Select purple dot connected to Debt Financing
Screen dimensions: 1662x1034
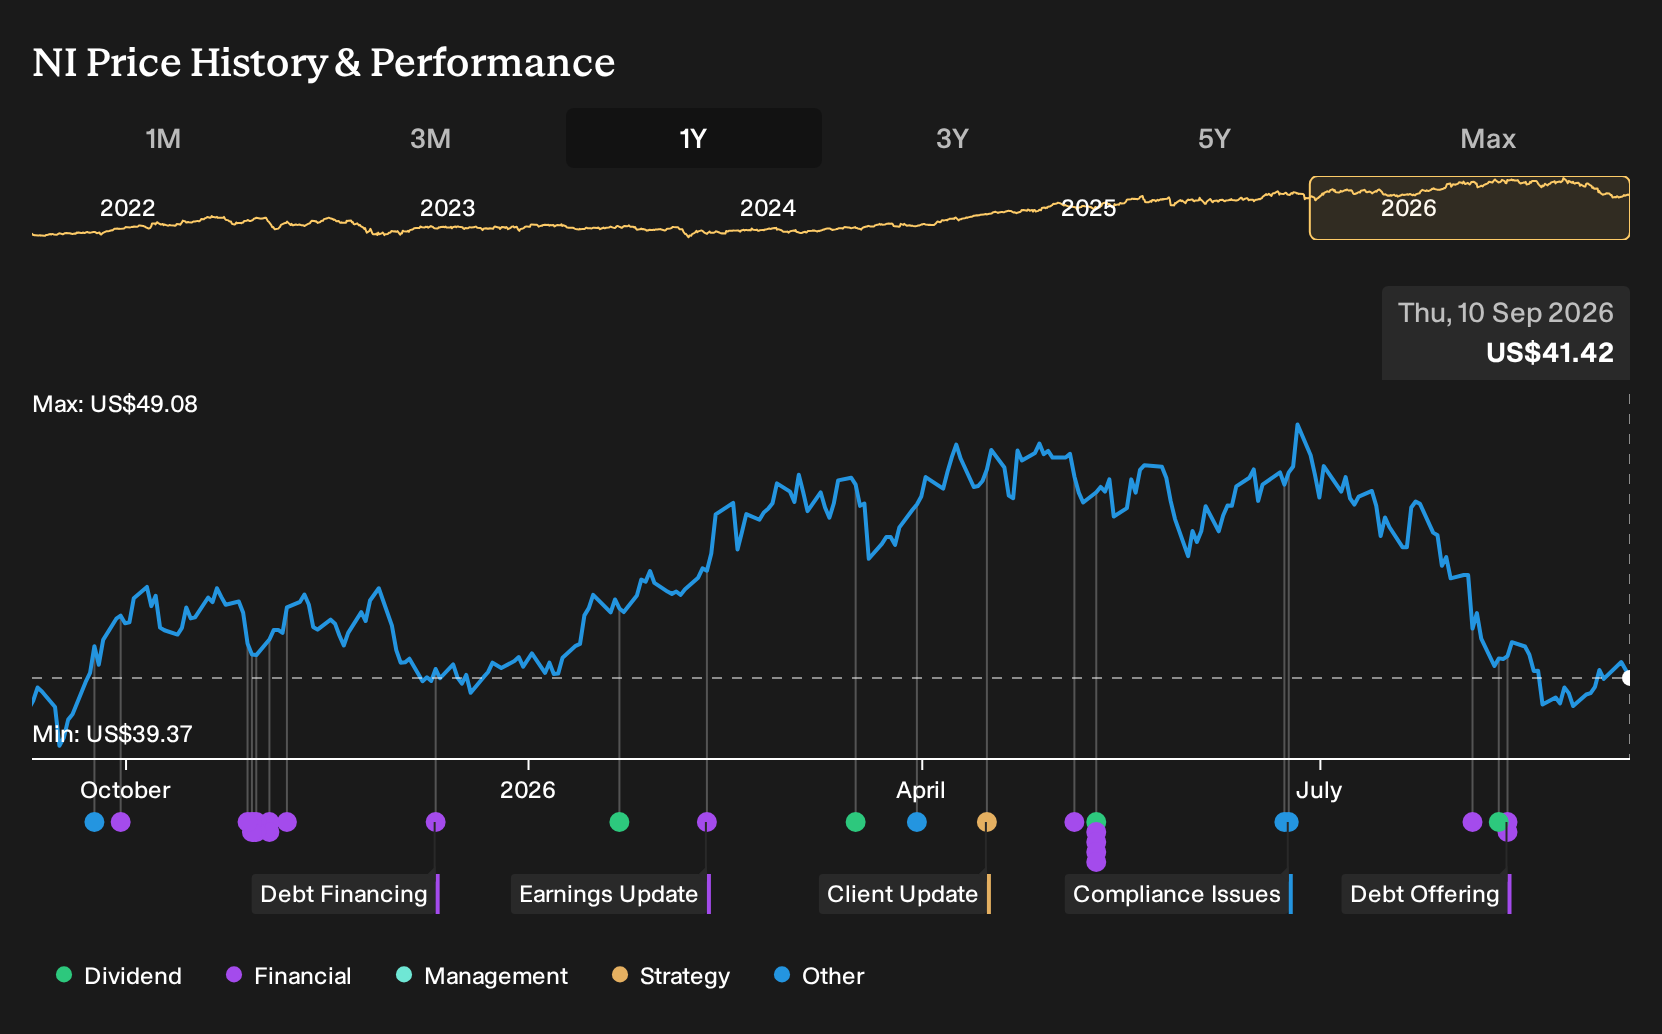(x=435, y=822)
